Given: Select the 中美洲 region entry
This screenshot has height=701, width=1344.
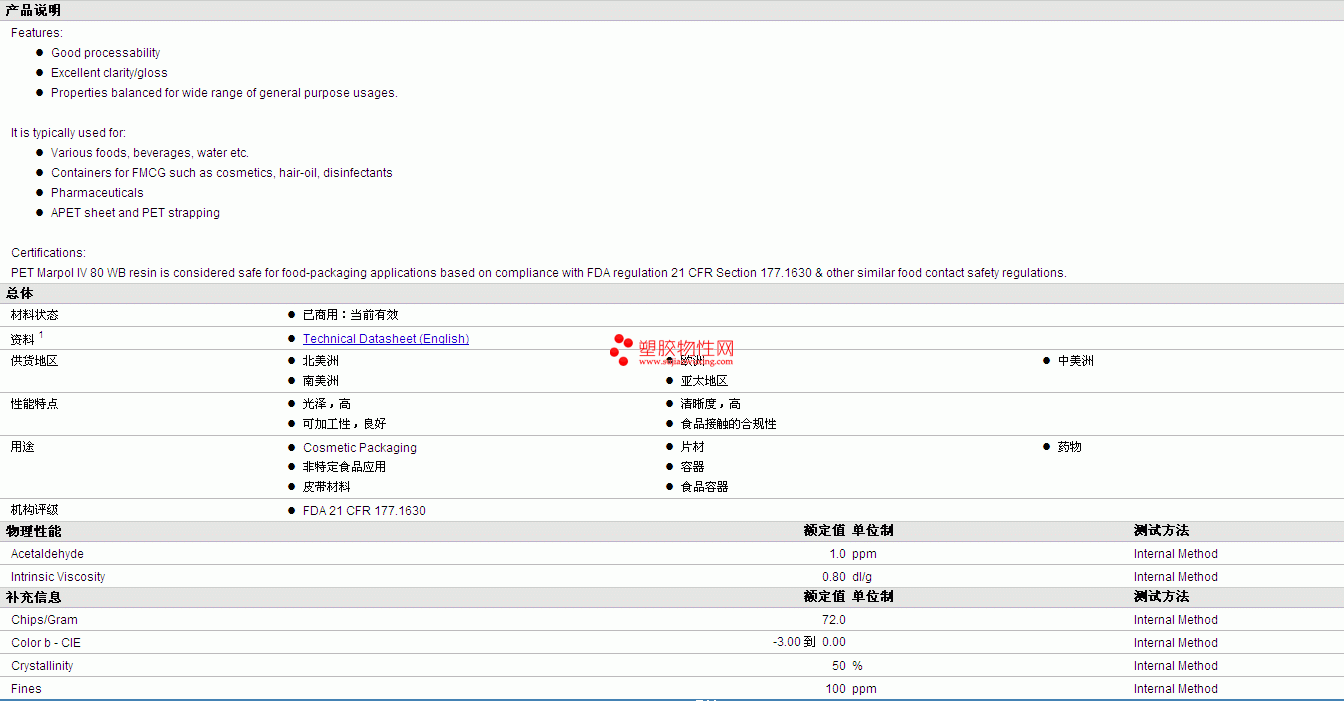Looking at the screenshot, I should tap(1076, 361).
